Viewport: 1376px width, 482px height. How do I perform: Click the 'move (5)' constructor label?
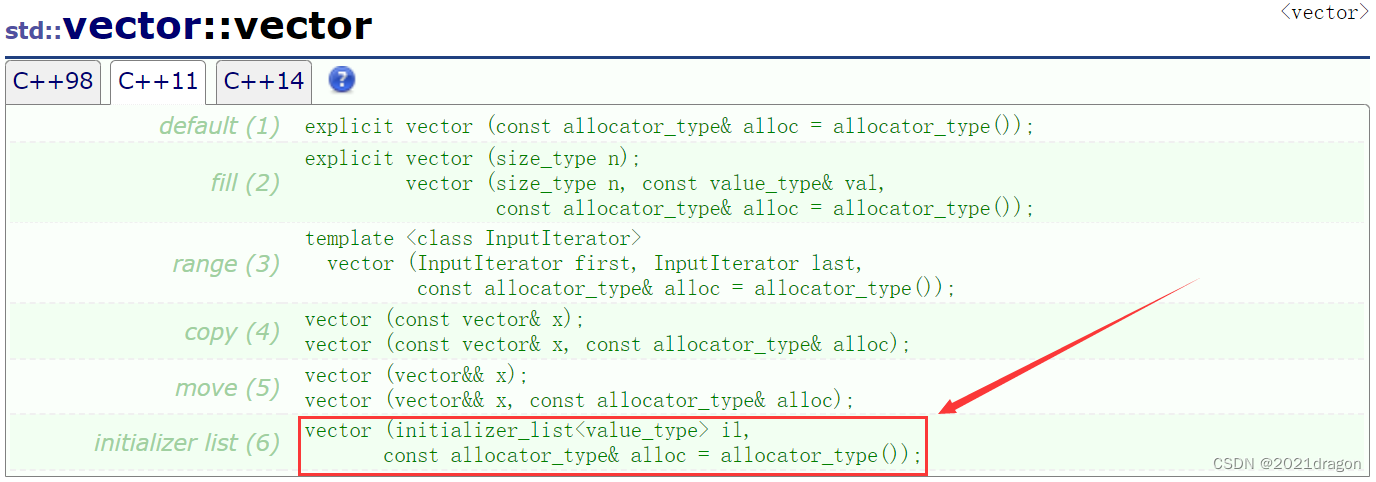coord(227,388)
